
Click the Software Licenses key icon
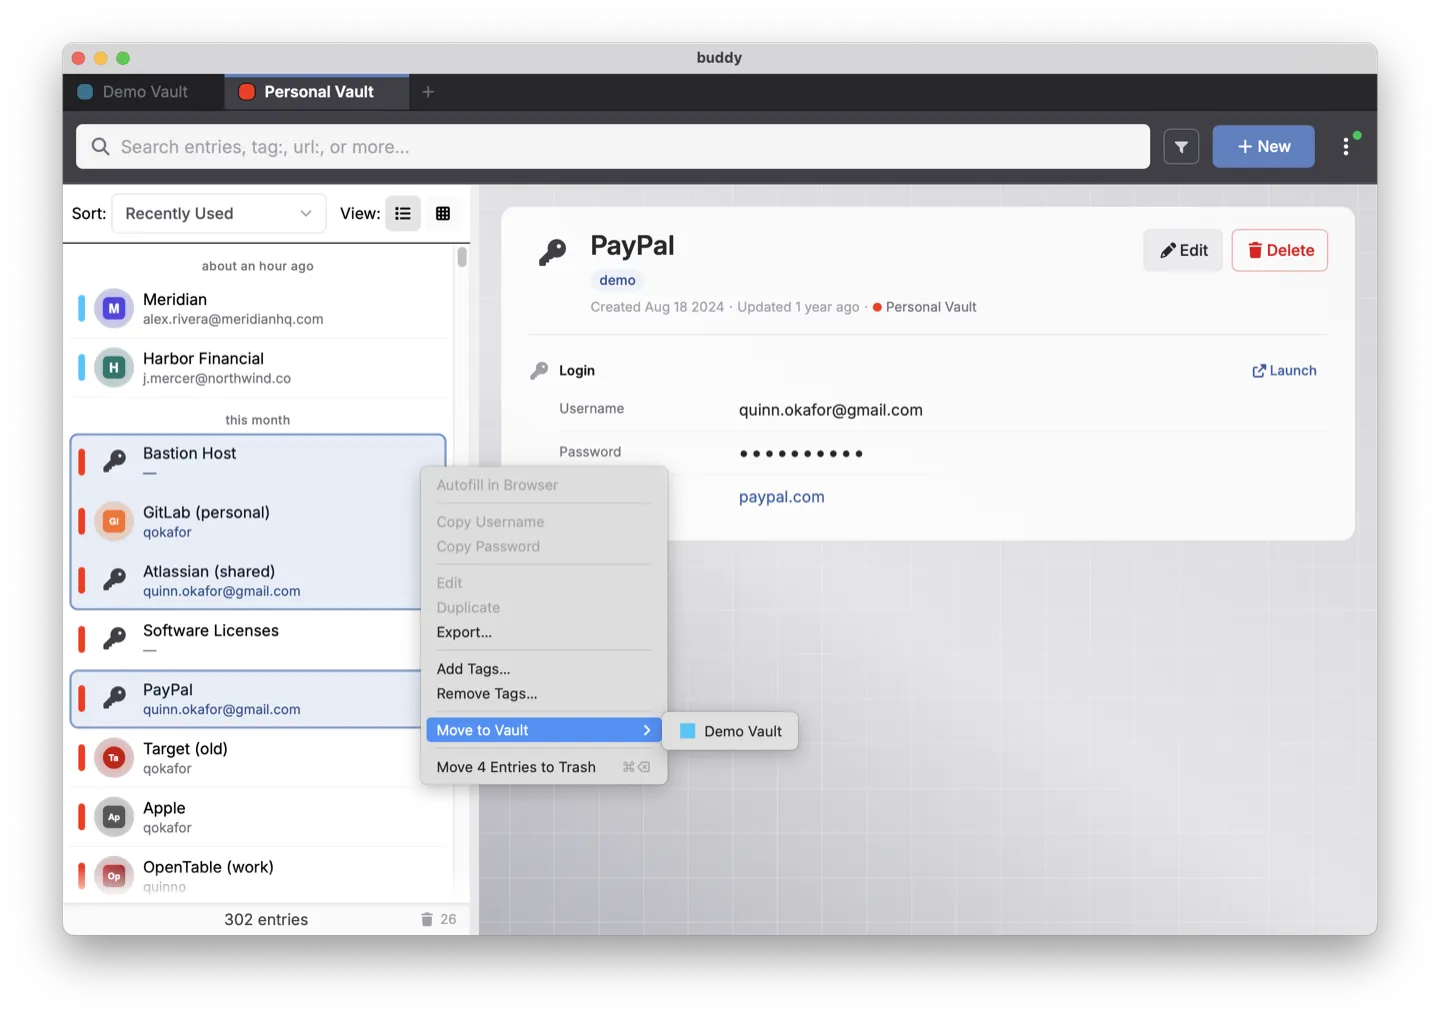click(114, 639)
